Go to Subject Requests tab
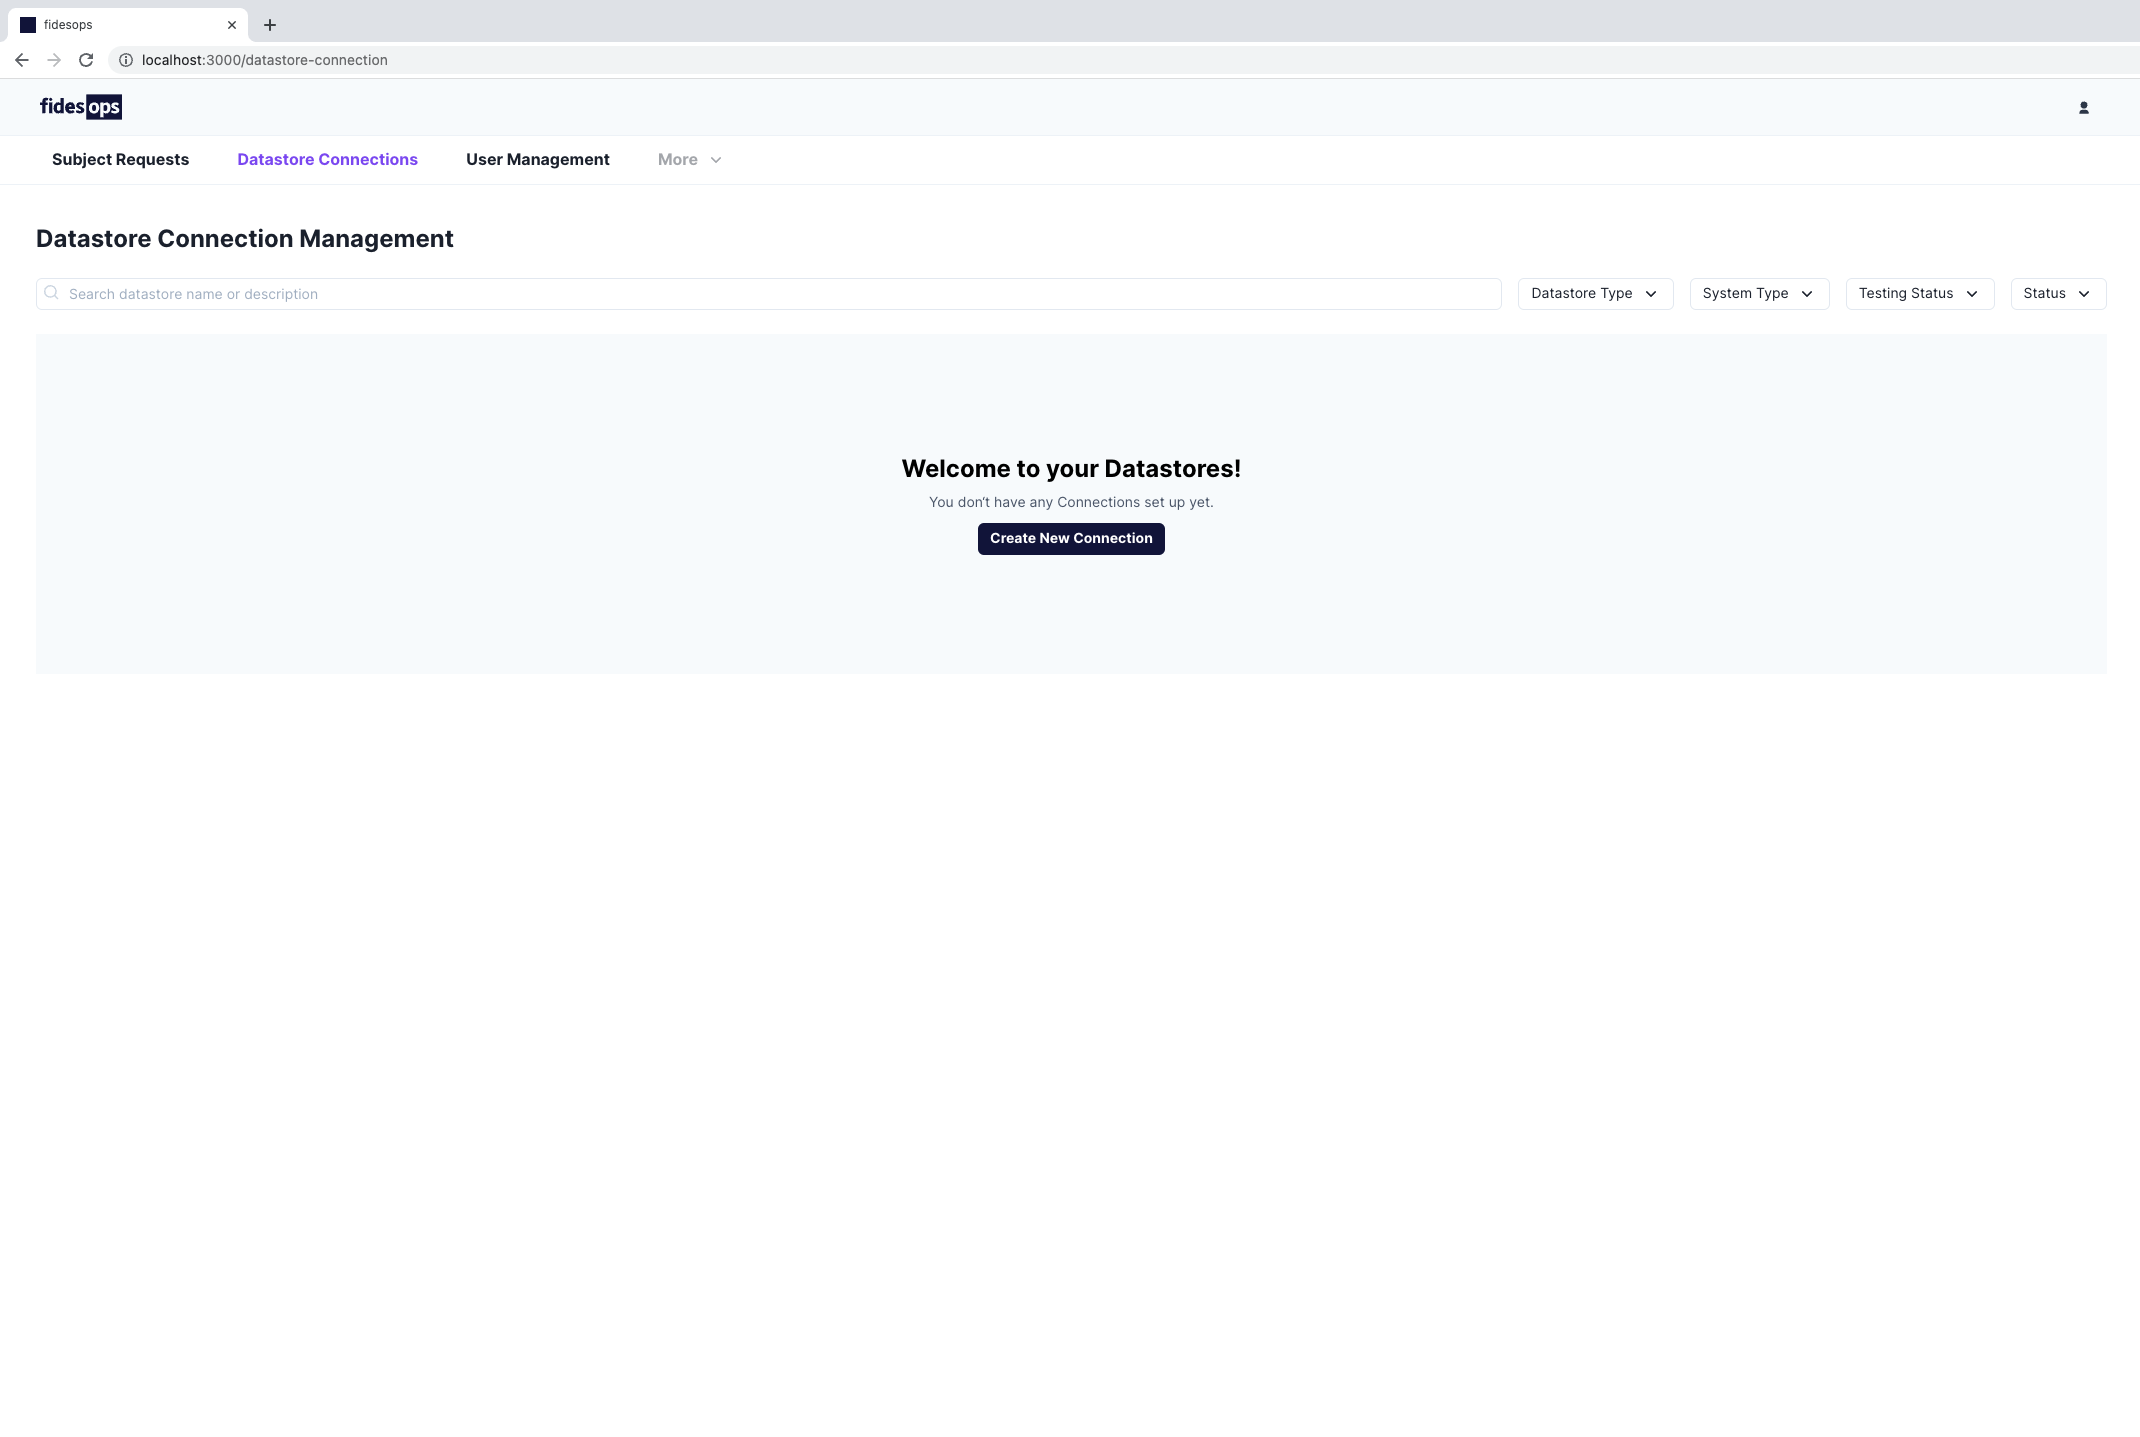Viewport: 2140px width, 1437px height. (120, 160)
